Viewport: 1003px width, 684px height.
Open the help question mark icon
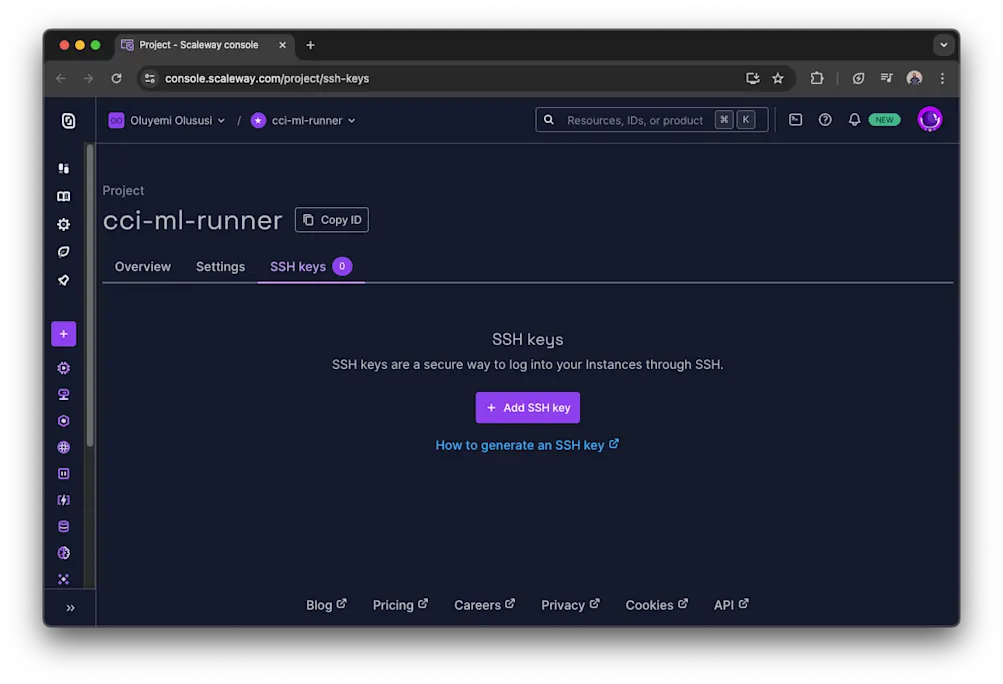coord(824,119)
